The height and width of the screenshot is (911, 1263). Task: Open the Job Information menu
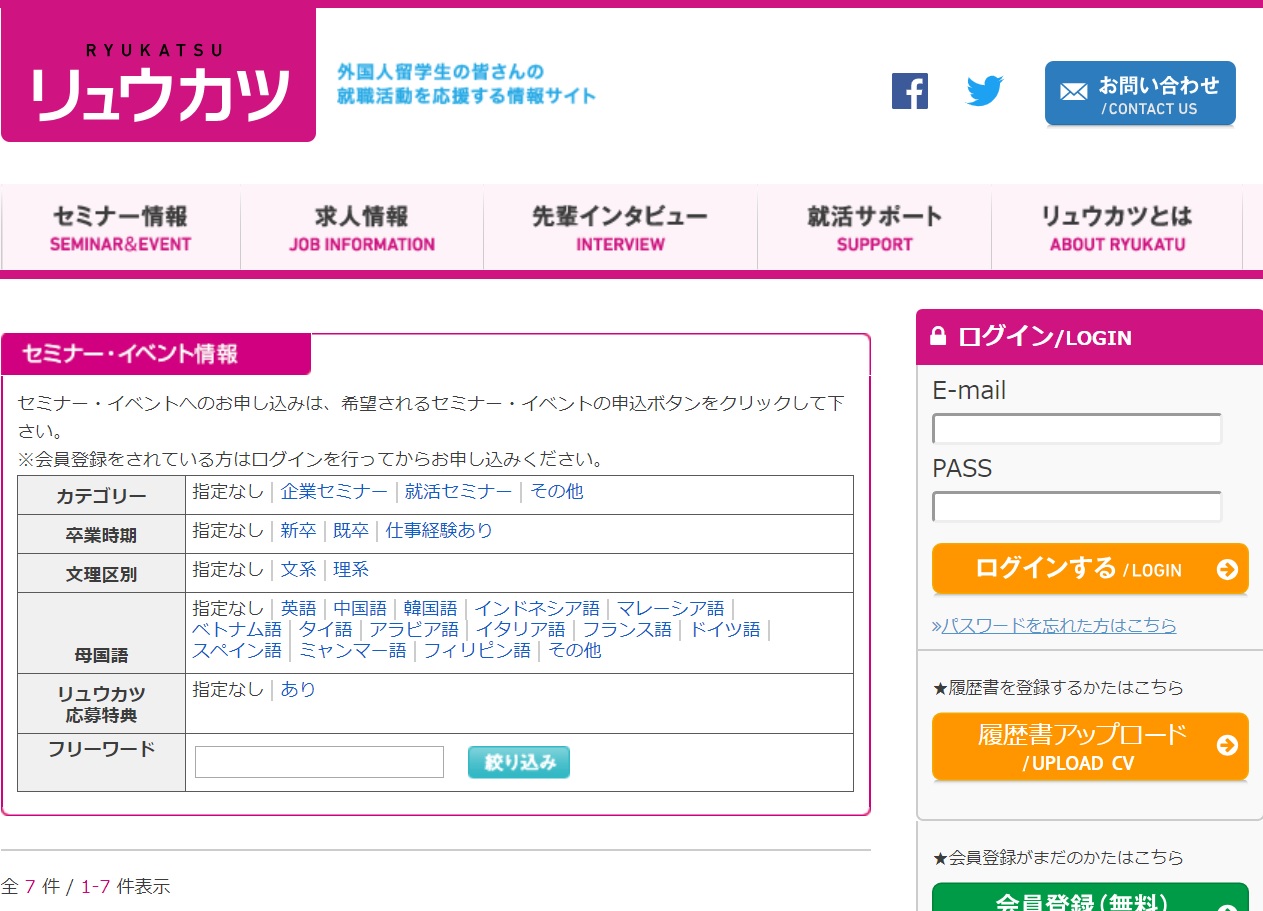coord(362,228)
